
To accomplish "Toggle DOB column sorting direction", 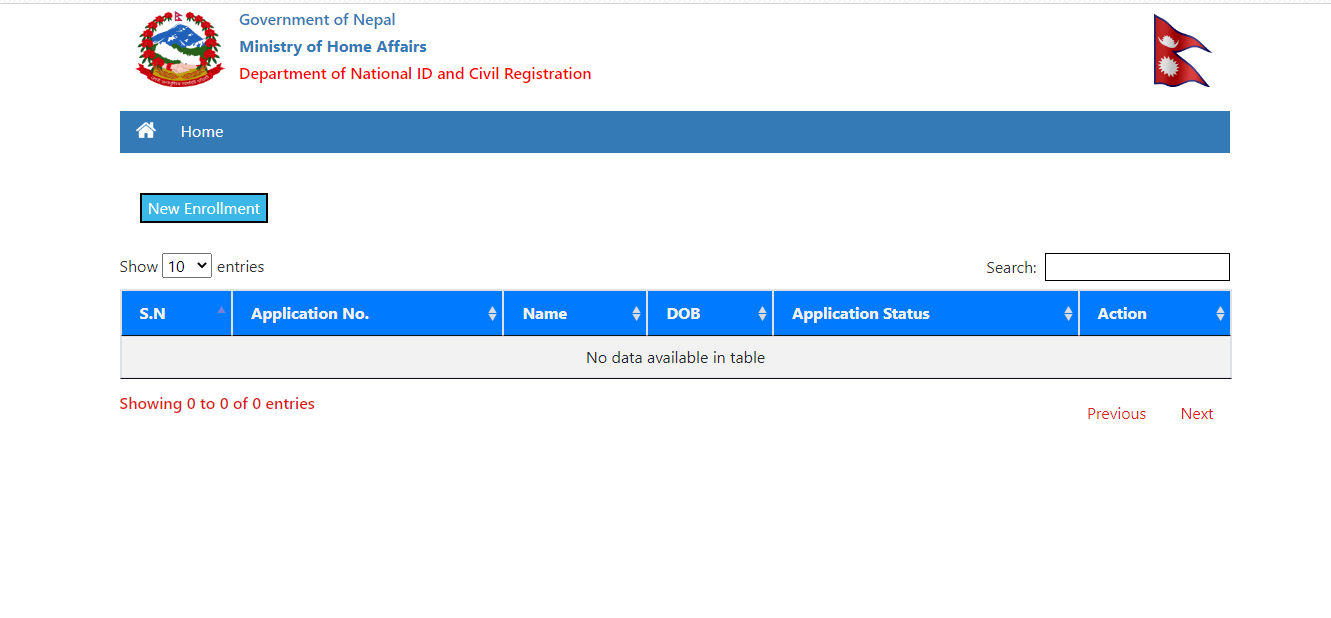I will 762,313.
